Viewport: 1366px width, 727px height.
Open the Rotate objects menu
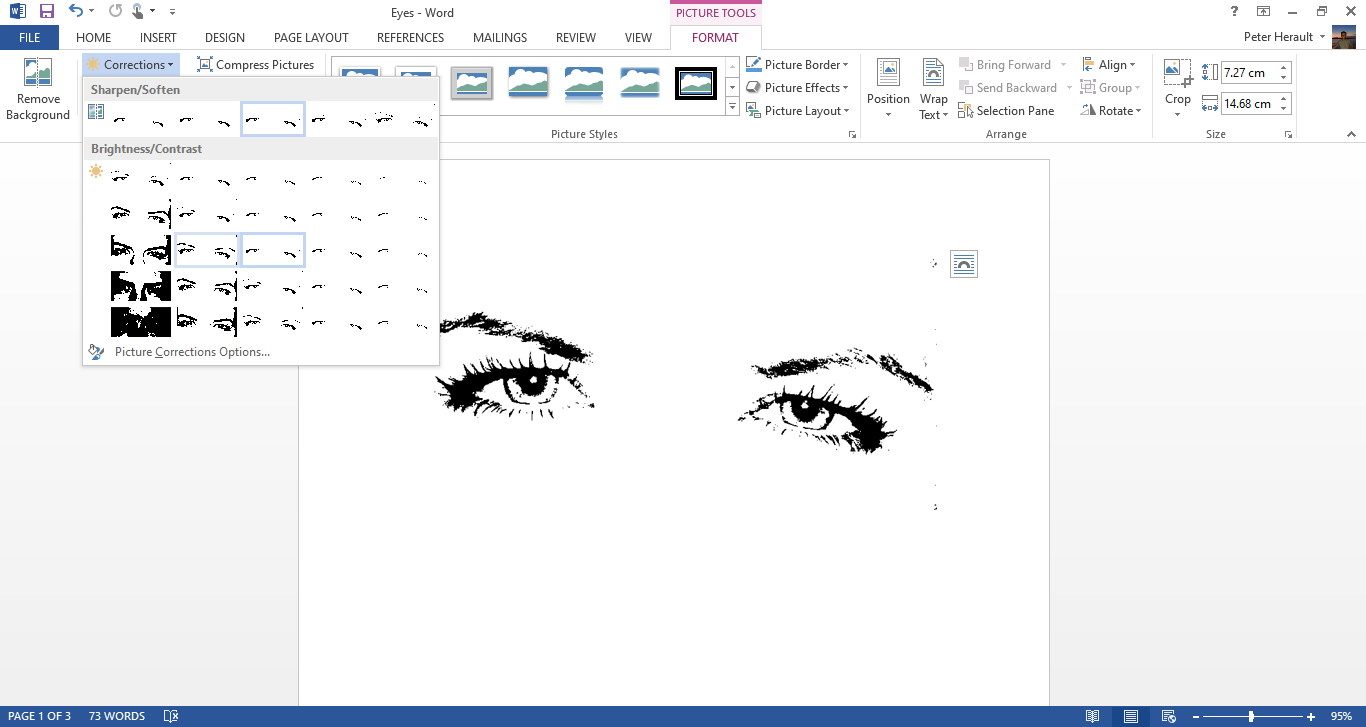coord(1111,110)
